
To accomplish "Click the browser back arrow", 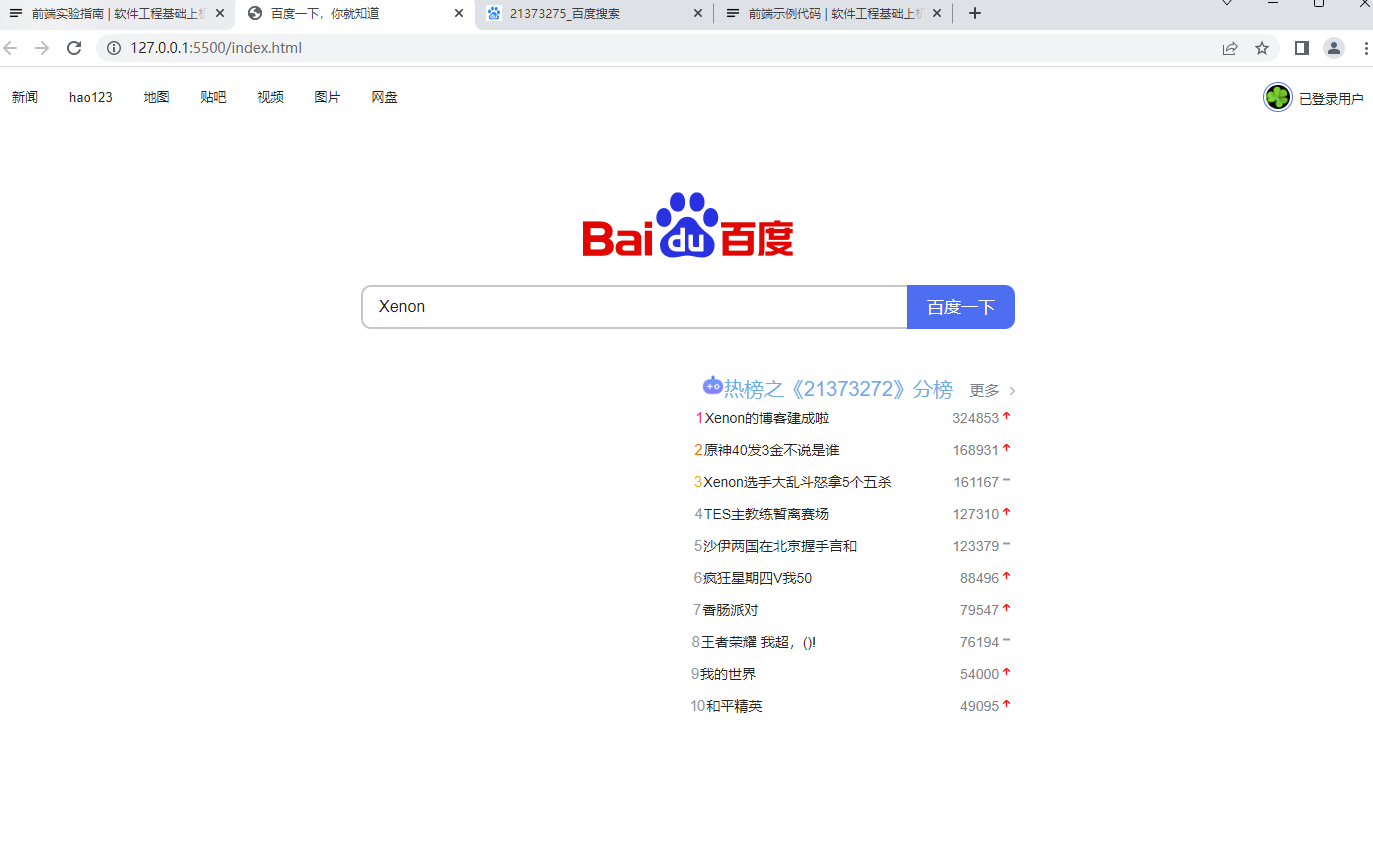I will click(11, 48).
